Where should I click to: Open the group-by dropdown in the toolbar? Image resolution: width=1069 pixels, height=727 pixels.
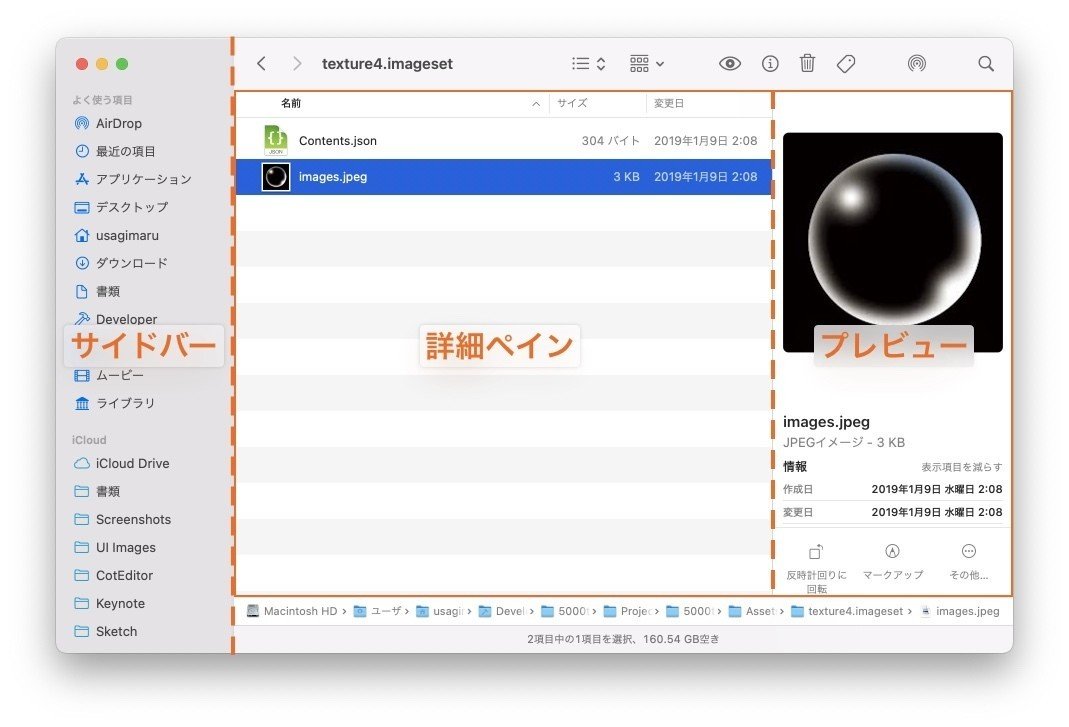[x=646, y=63]
